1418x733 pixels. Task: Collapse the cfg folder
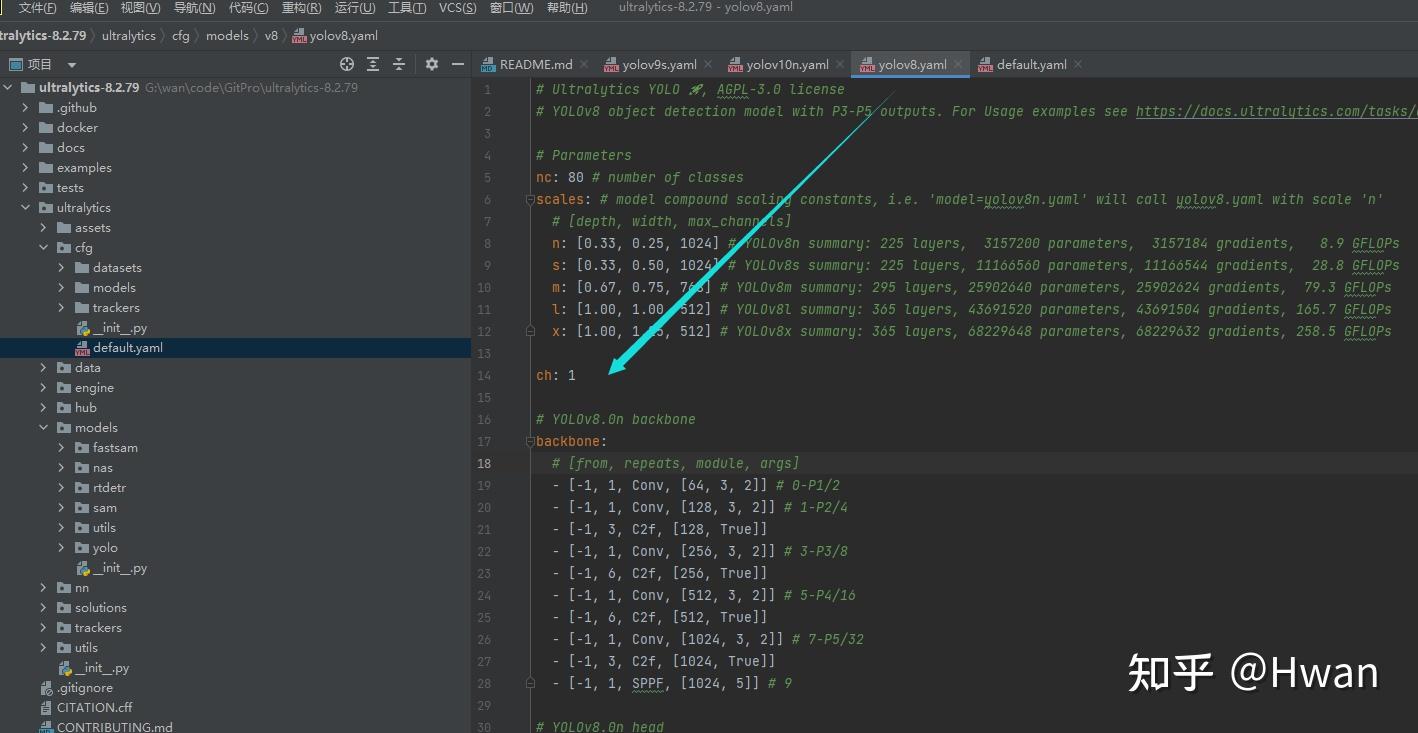(44, 248)
